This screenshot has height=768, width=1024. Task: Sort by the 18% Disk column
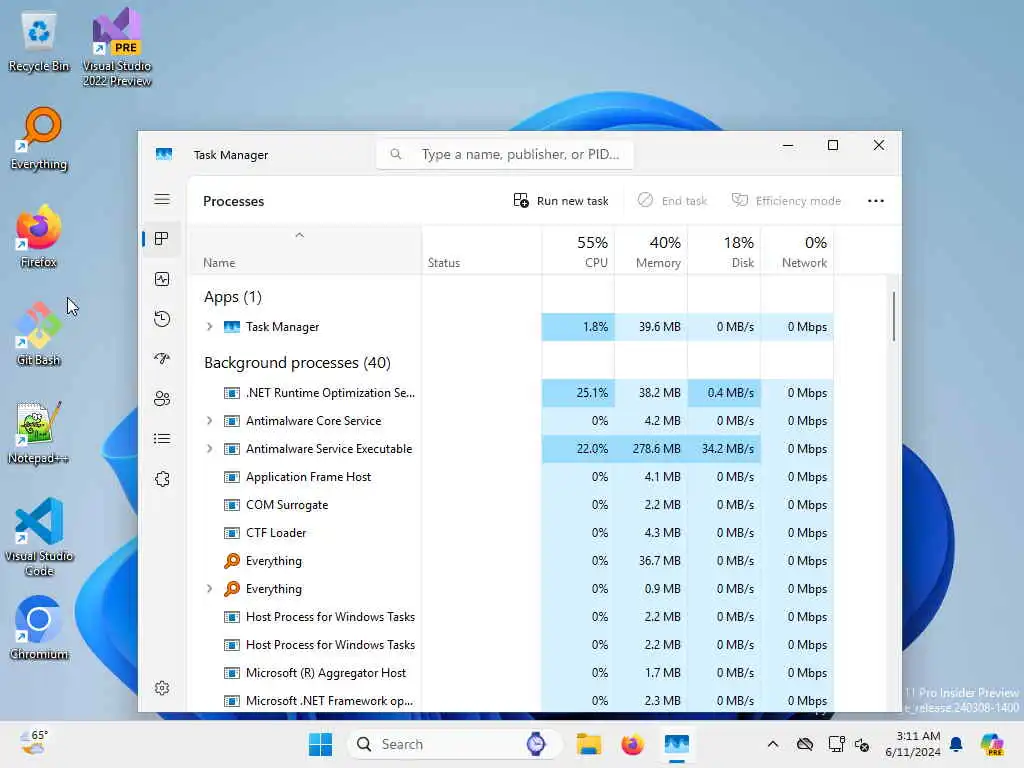724,251
